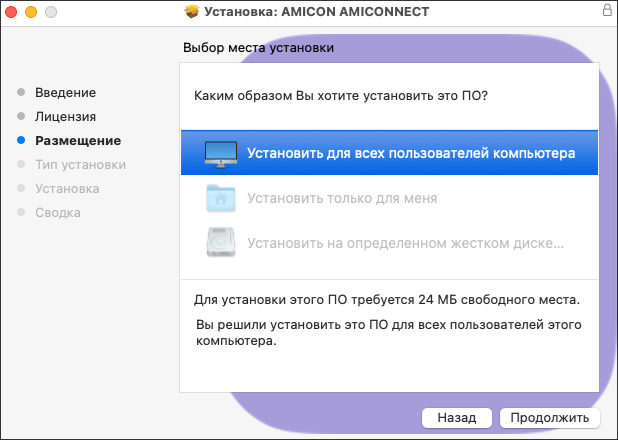Click the blue bullet next to Размещение
Screen dimensions: 618x440
tap(20, 141)
